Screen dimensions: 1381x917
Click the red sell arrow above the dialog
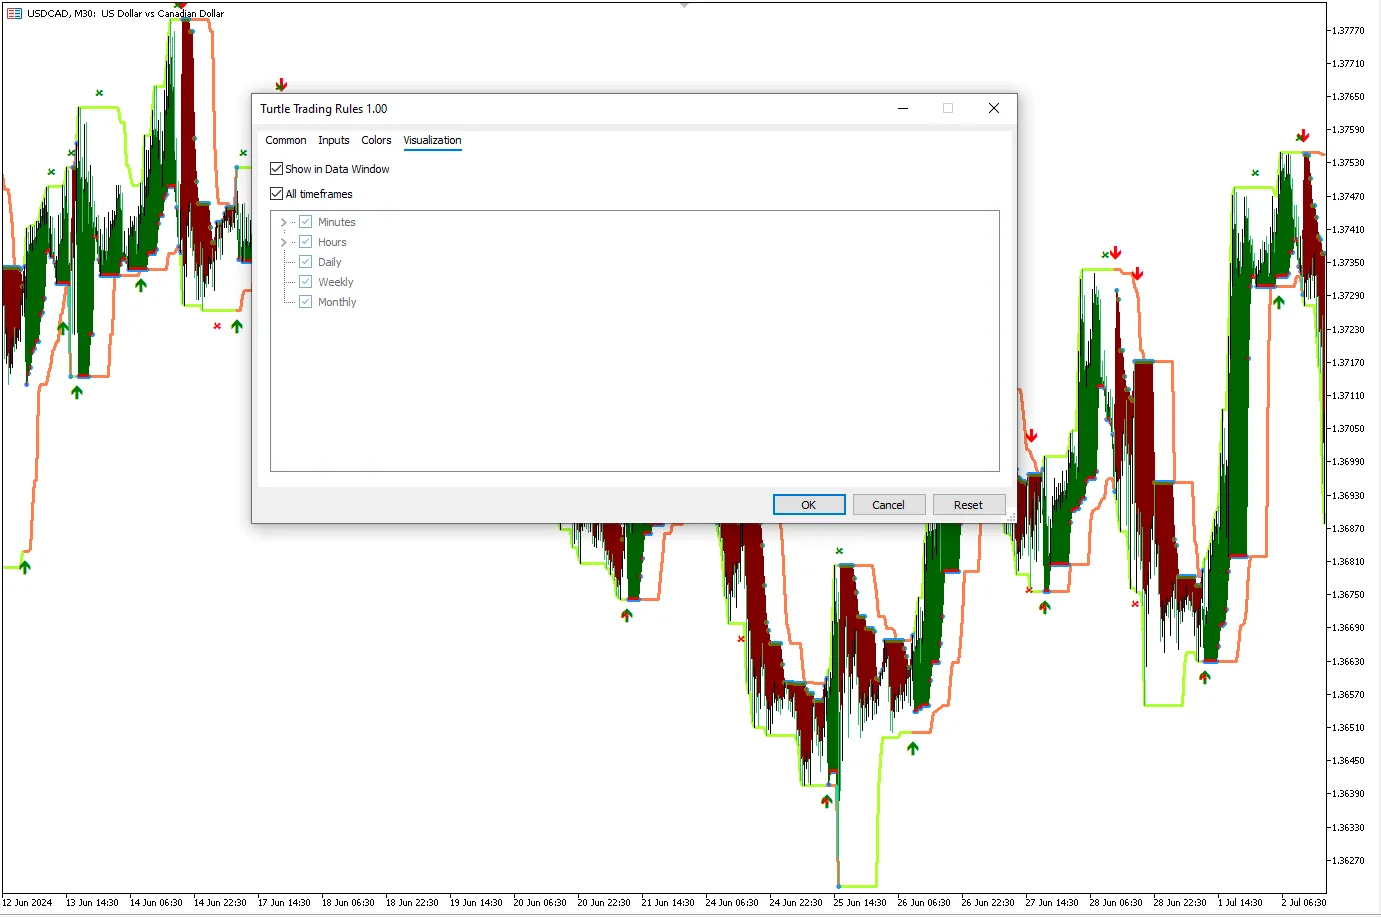(282, 84)
